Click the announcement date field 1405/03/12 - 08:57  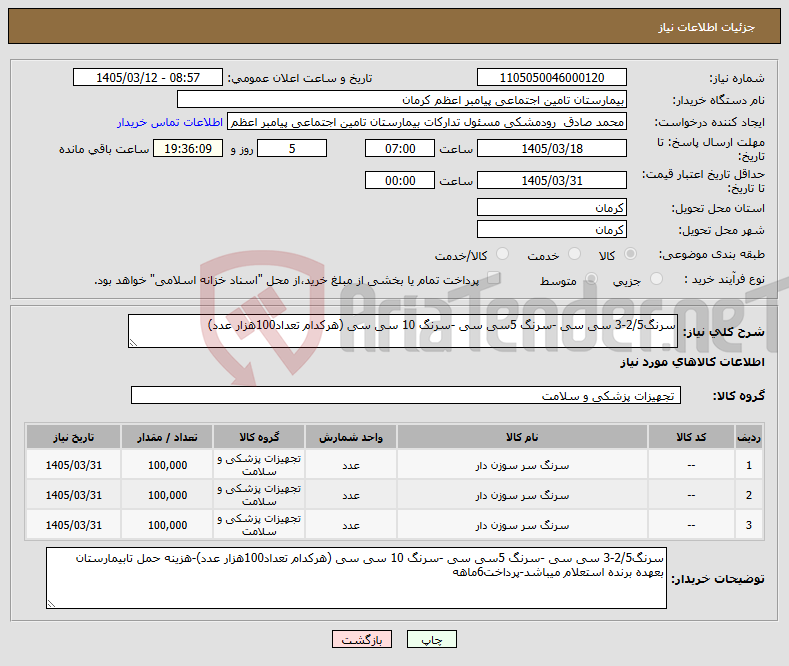tap(148, 77)
